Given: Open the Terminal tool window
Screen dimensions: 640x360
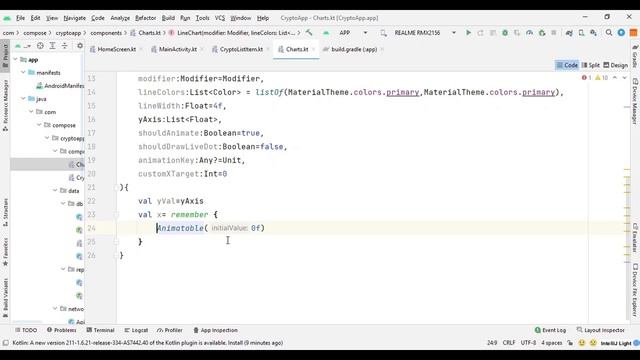Looking at the screenshot, I should (x=100, y=330).
